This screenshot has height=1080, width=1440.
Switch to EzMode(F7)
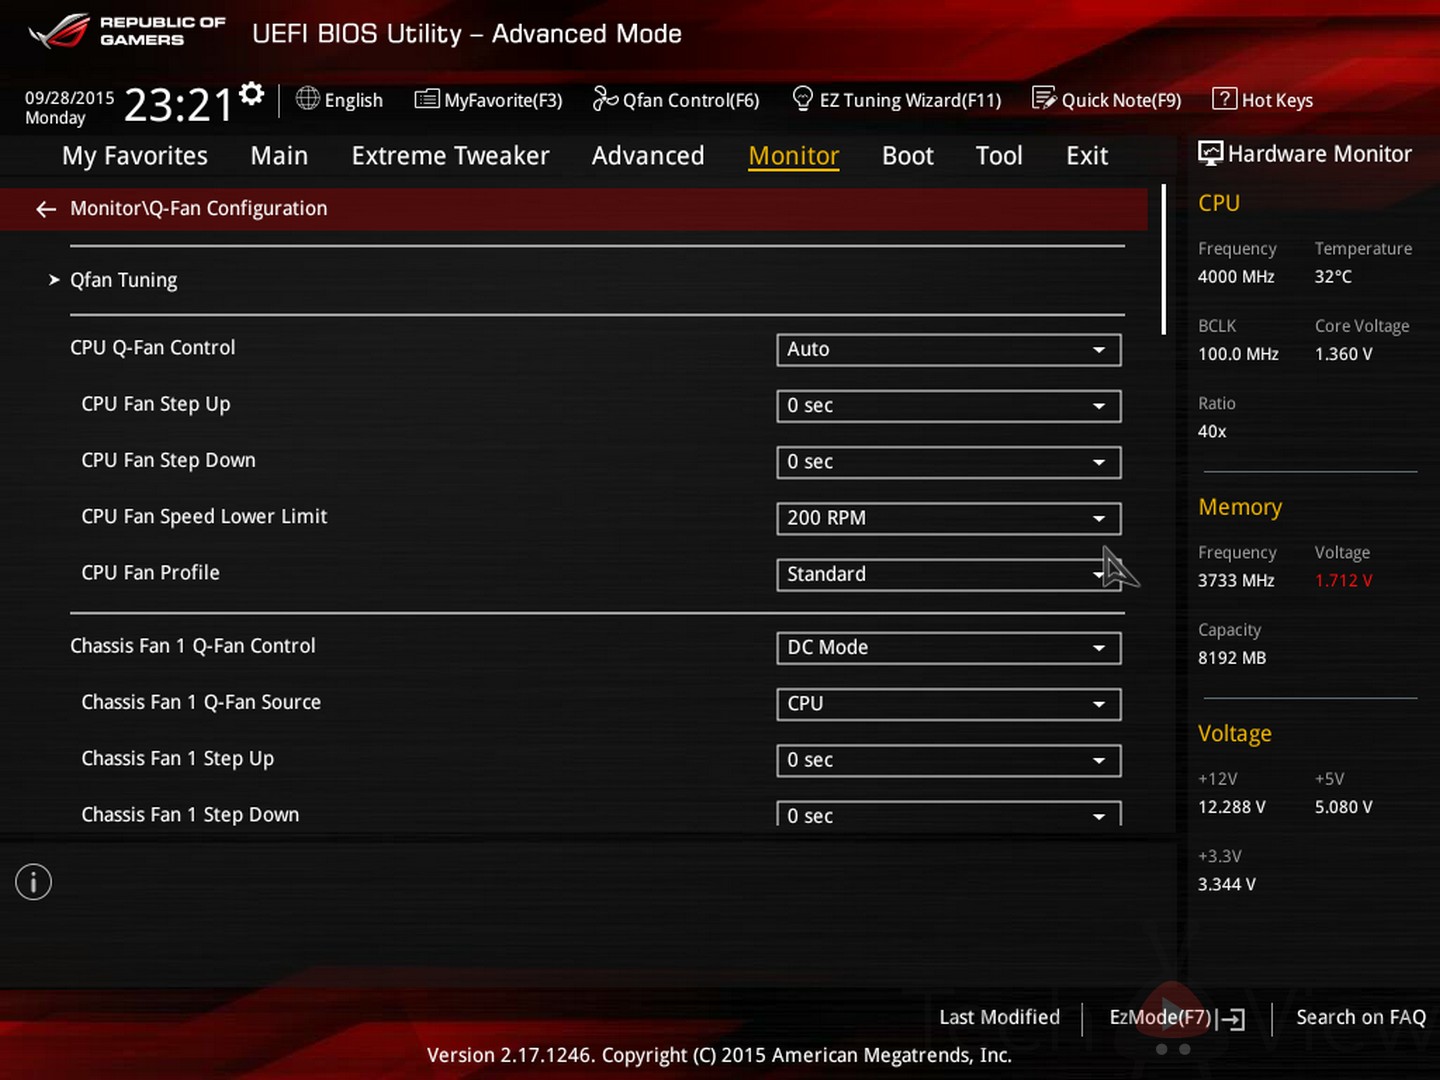click(x=1160, y=1017)
